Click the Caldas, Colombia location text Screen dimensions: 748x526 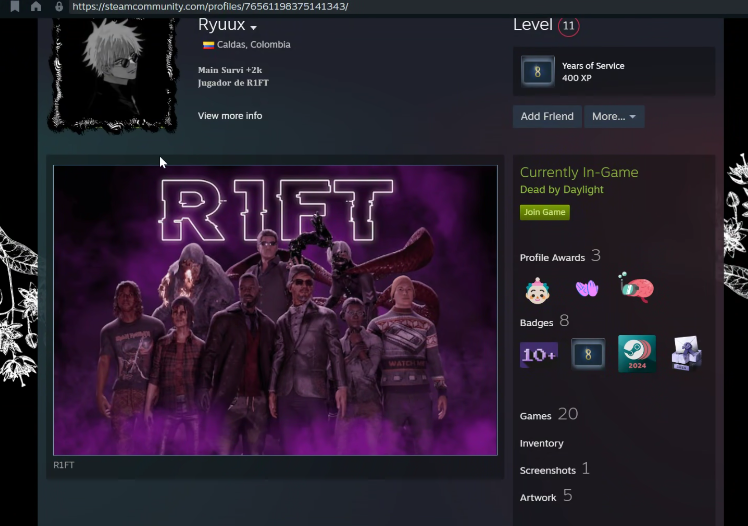[254, 45]
